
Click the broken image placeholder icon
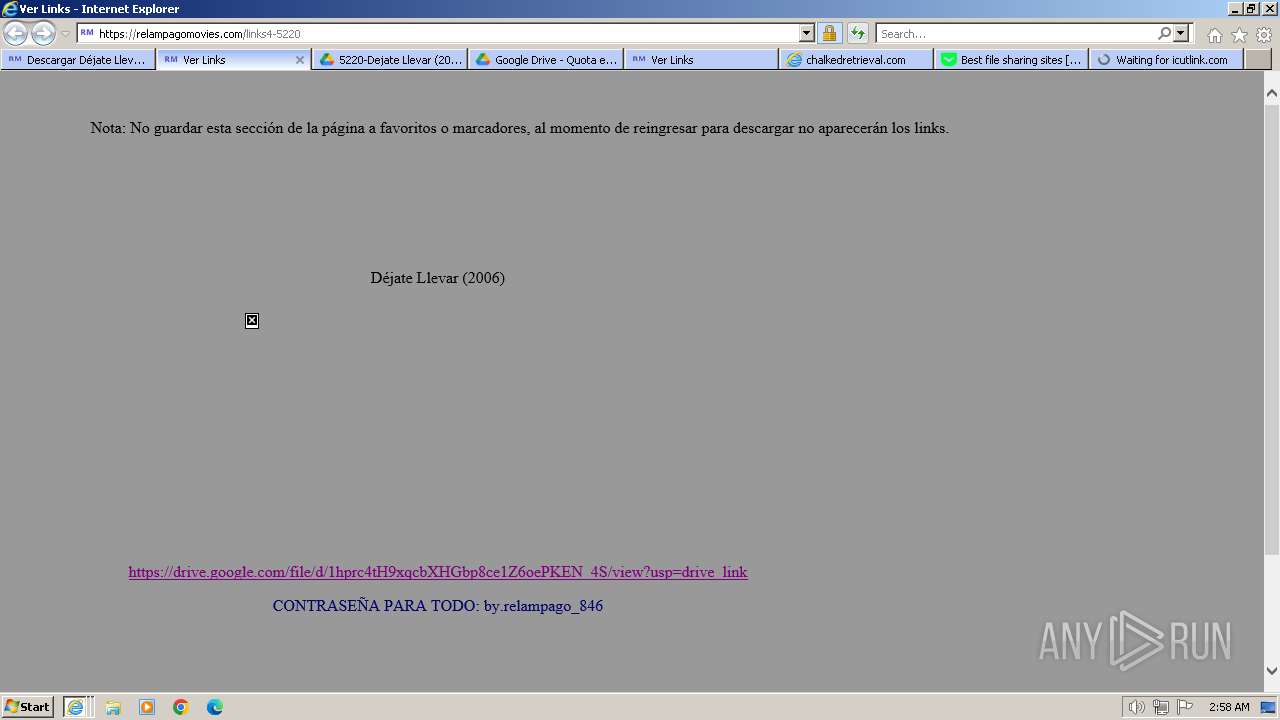[252, 320]
